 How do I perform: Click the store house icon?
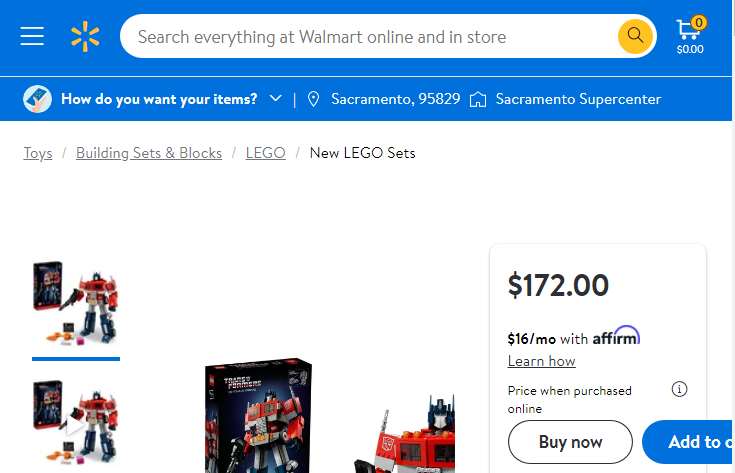pos(478,99)
